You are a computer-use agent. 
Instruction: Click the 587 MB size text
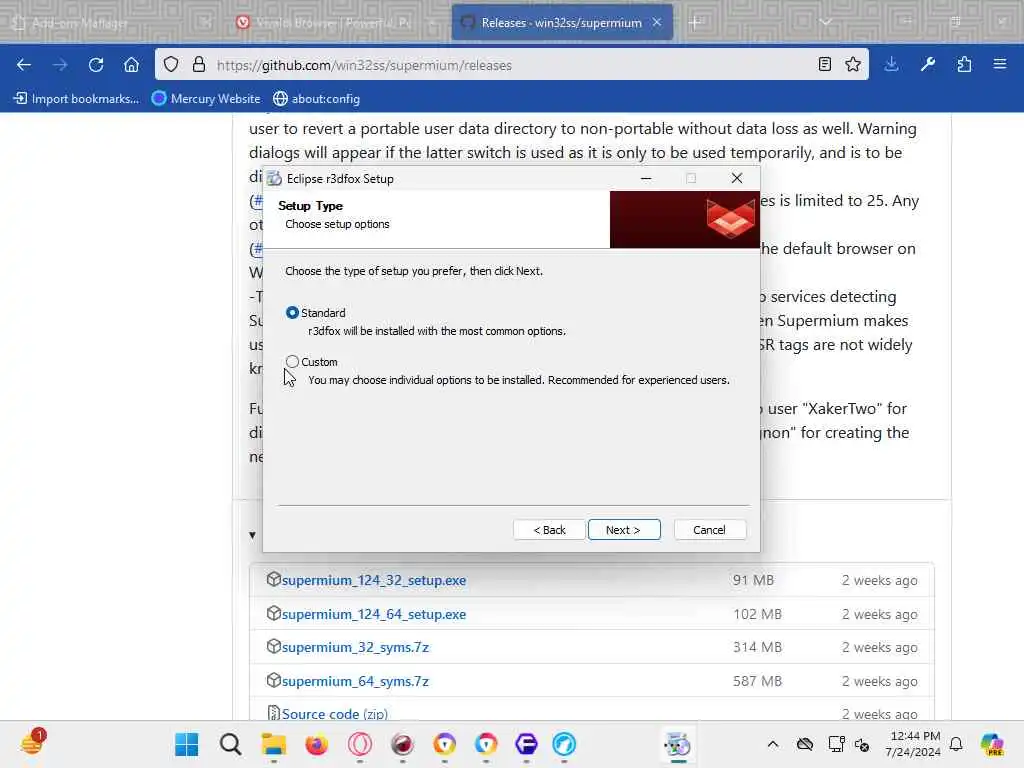pos(757,681)
